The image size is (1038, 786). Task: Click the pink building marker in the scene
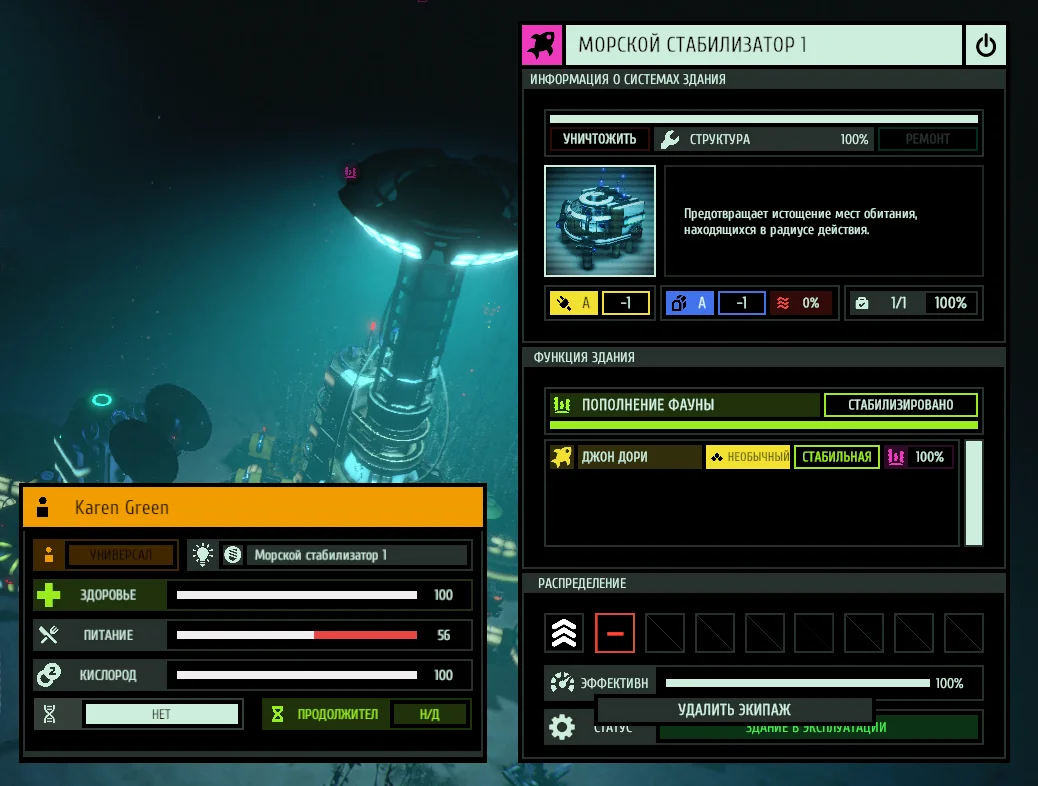[350, 172]
